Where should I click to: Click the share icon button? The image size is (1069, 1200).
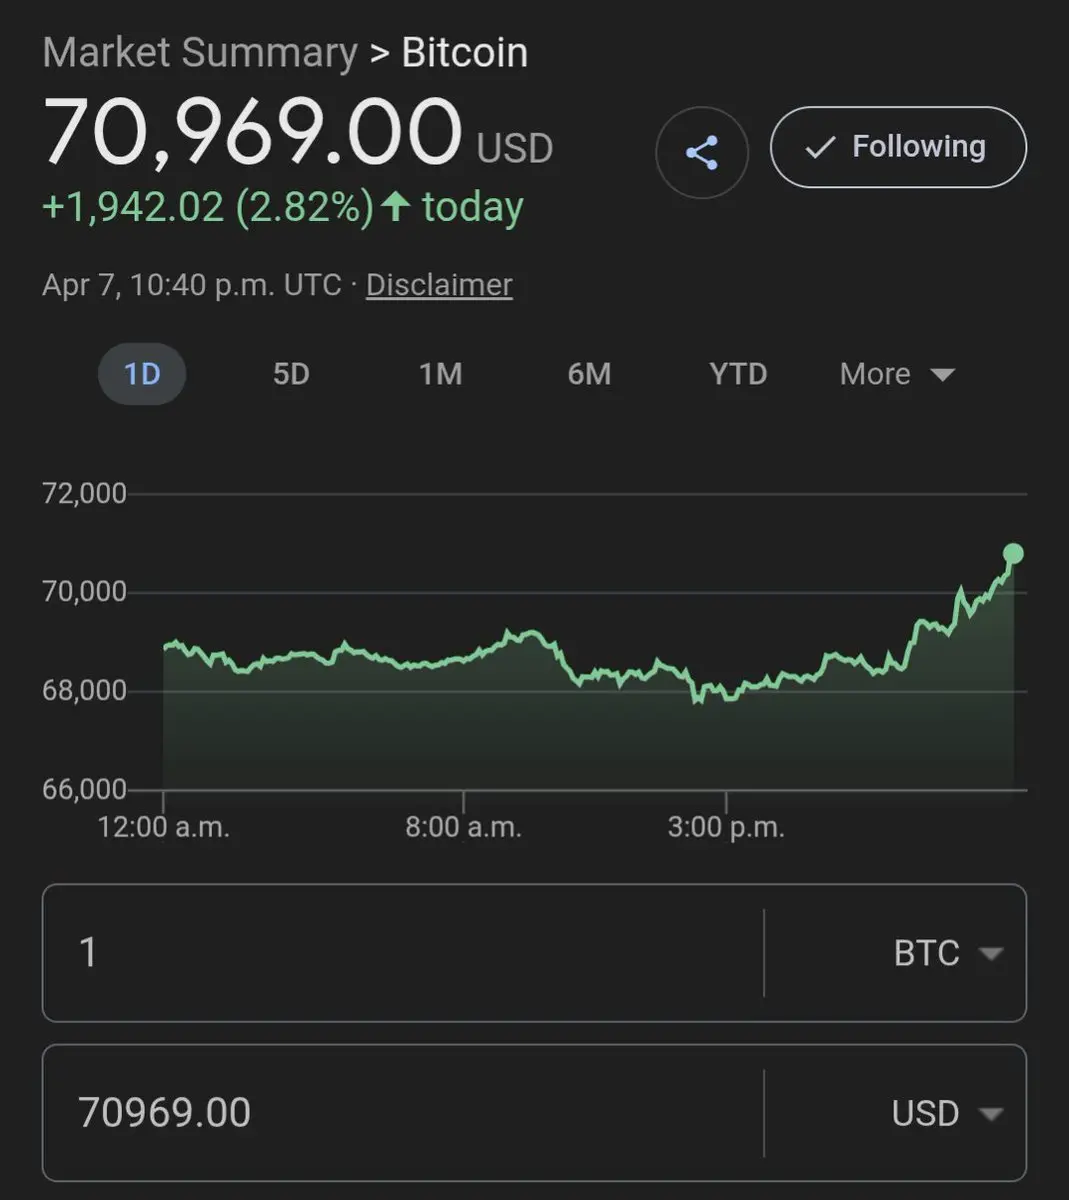point(702,153)
